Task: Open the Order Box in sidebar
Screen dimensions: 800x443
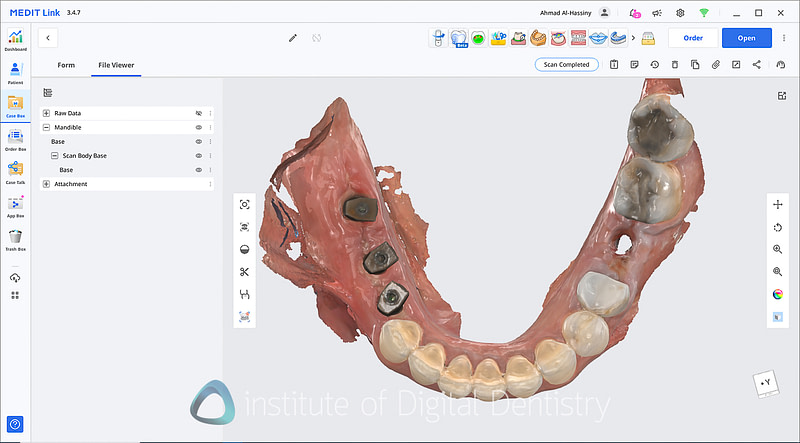Action: (15, 140)
